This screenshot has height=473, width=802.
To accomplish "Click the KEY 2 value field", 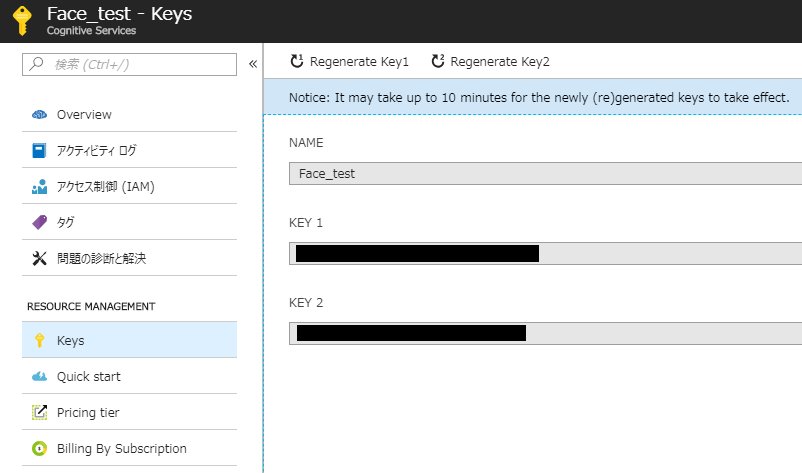I will tap(545, 333).
